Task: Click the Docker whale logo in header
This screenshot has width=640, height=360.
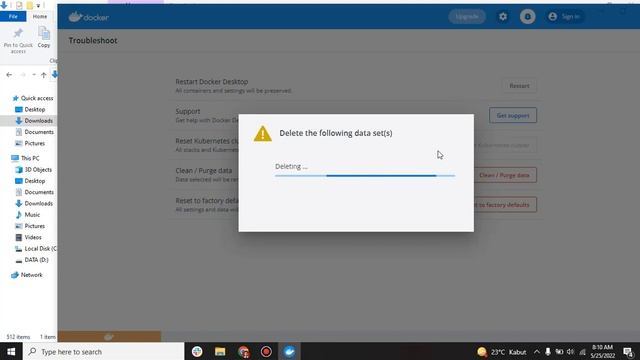Action: tap(89, 17)
